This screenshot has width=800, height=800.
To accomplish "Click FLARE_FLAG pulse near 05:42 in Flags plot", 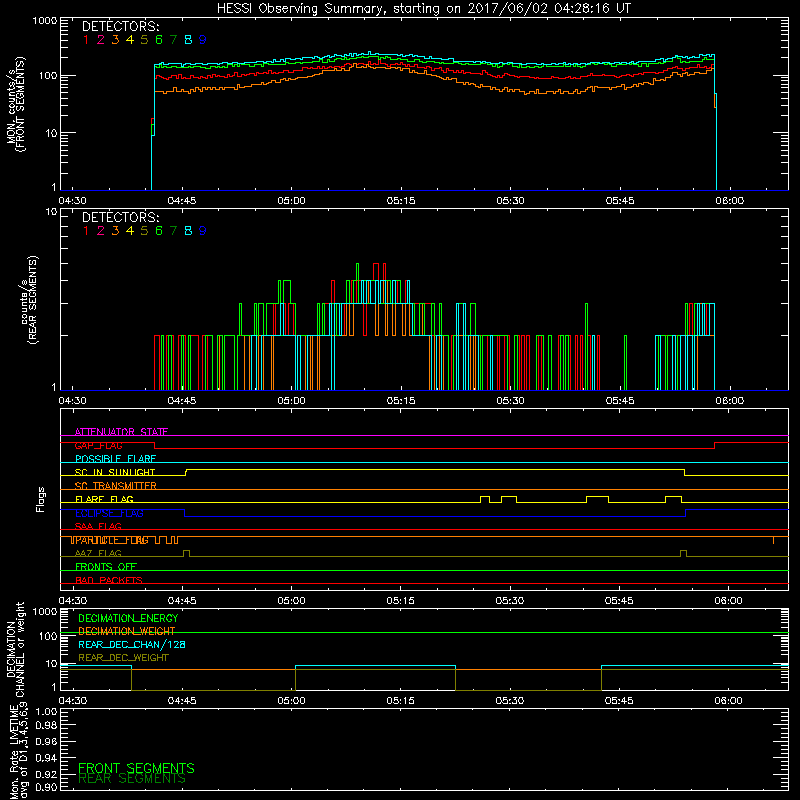I will coord(597,497).
